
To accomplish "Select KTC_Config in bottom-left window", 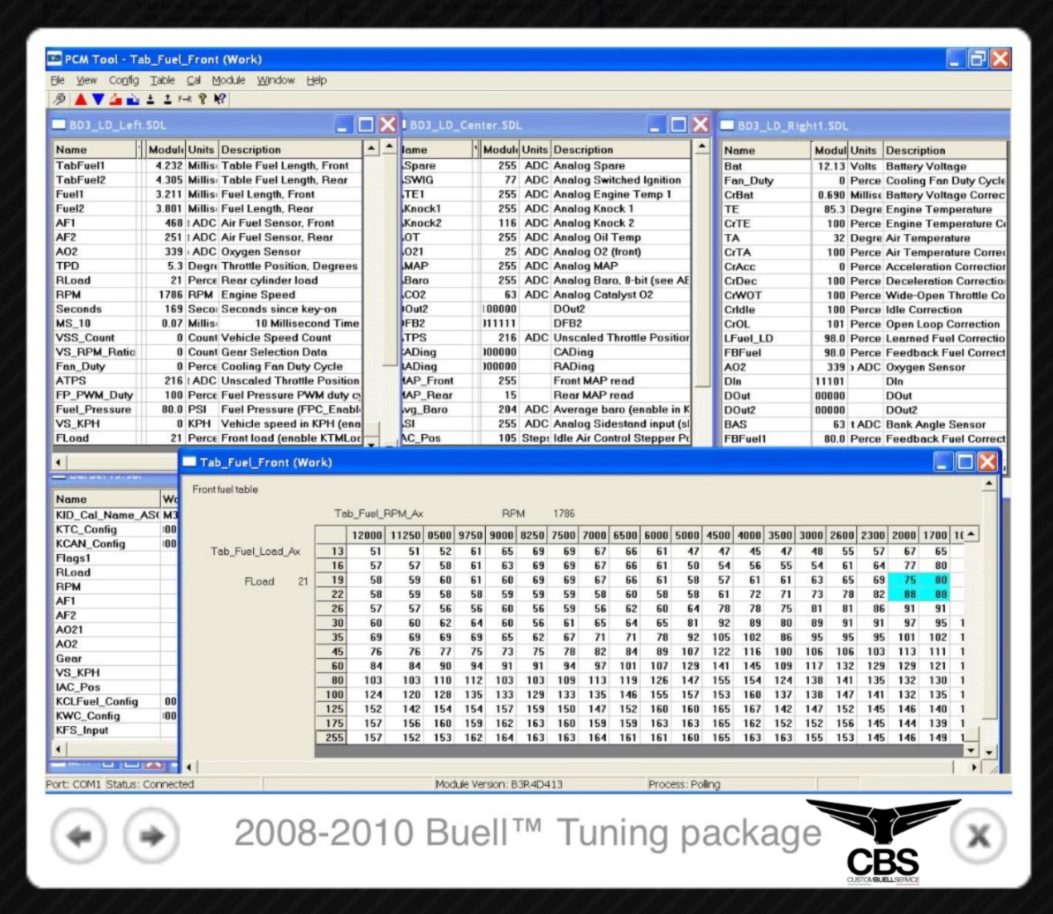I will (115, 529).
